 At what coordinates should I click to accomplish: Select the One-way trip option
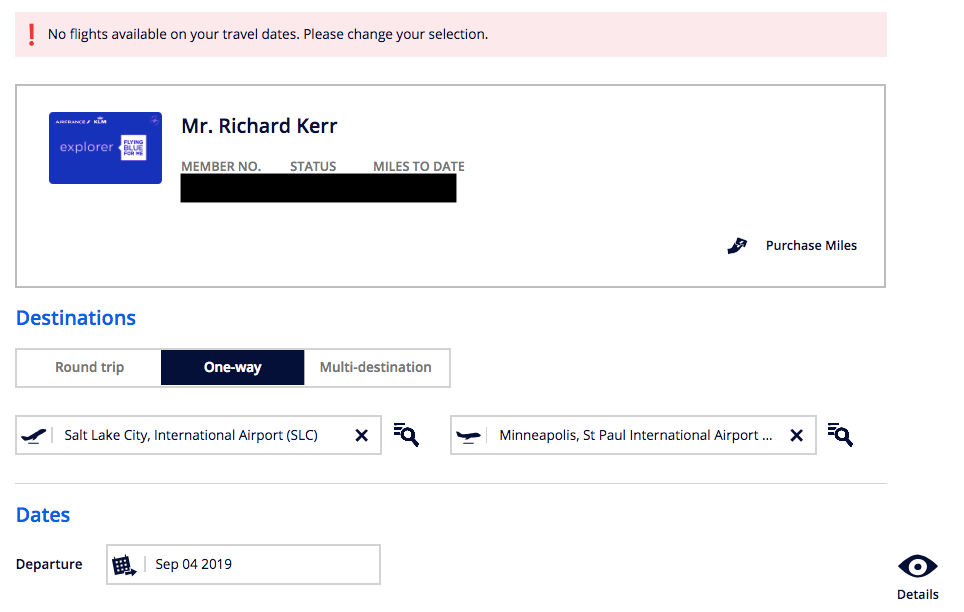pyautogui.click(x=232, y=368)
